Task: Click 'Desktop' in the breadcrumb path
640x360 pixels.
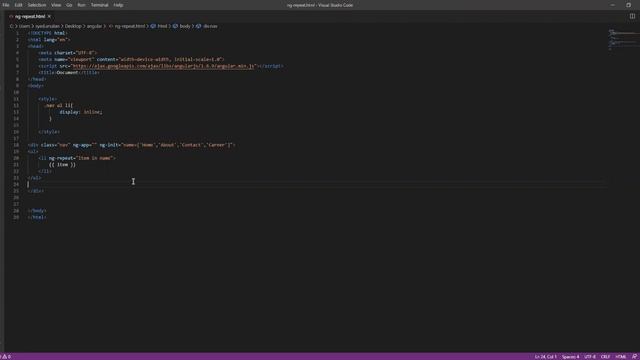Action: coord(73,26)
